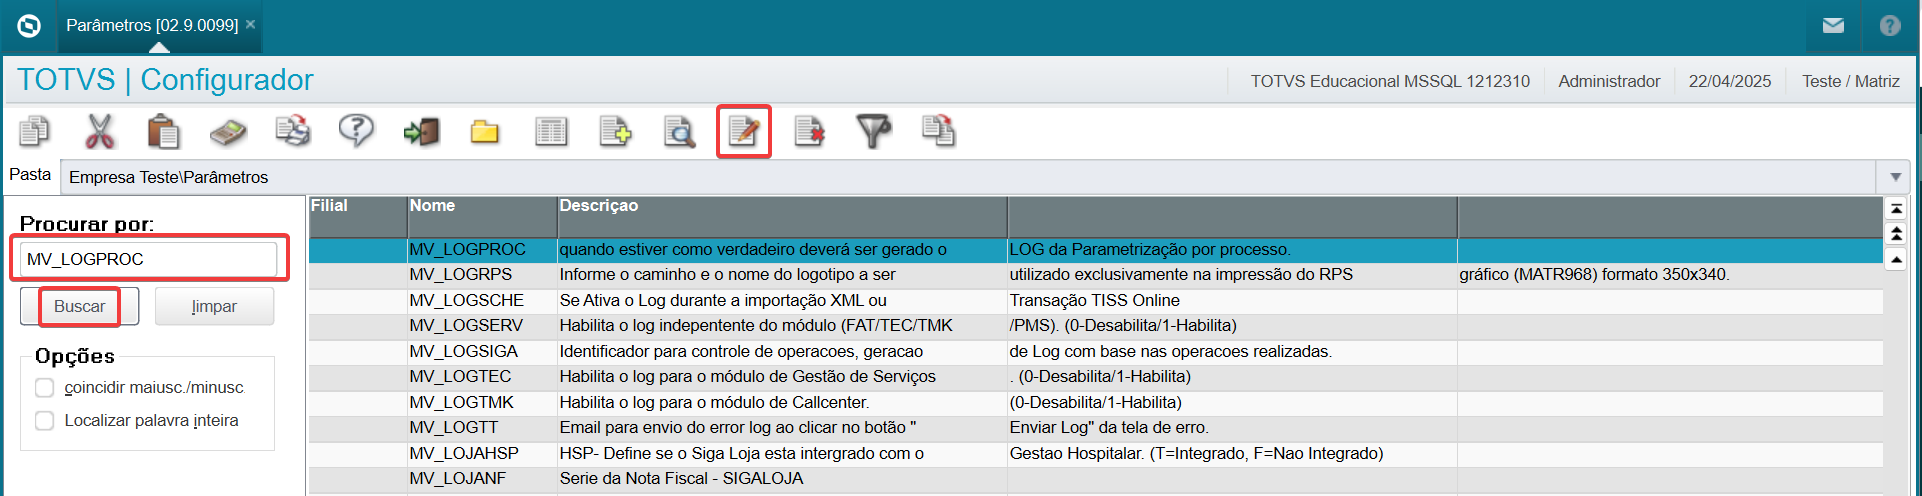Click the Search magnifier document icon

pos(680,131)
